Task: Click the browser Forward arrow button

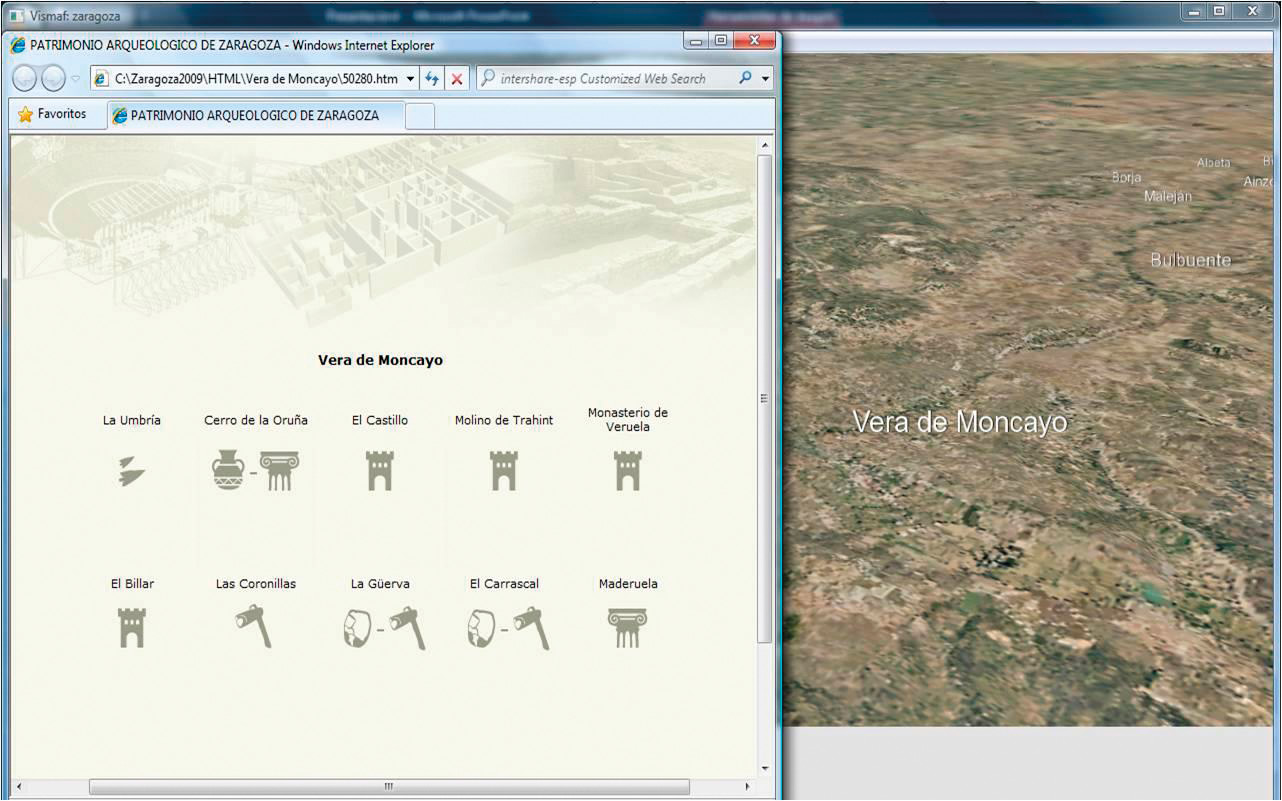Action: 53,78
